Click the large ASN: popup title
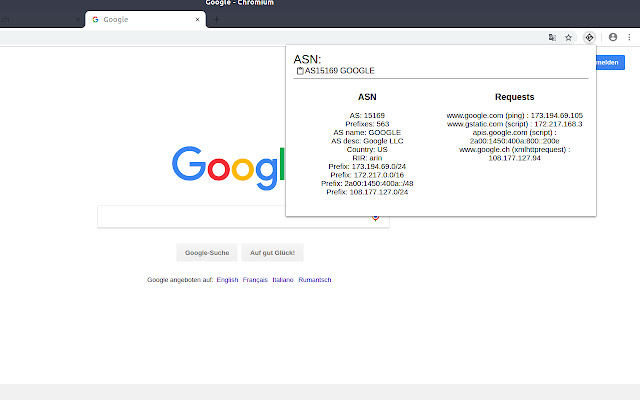The width and height of the screenshot is (640, 400). pos(307,59)
